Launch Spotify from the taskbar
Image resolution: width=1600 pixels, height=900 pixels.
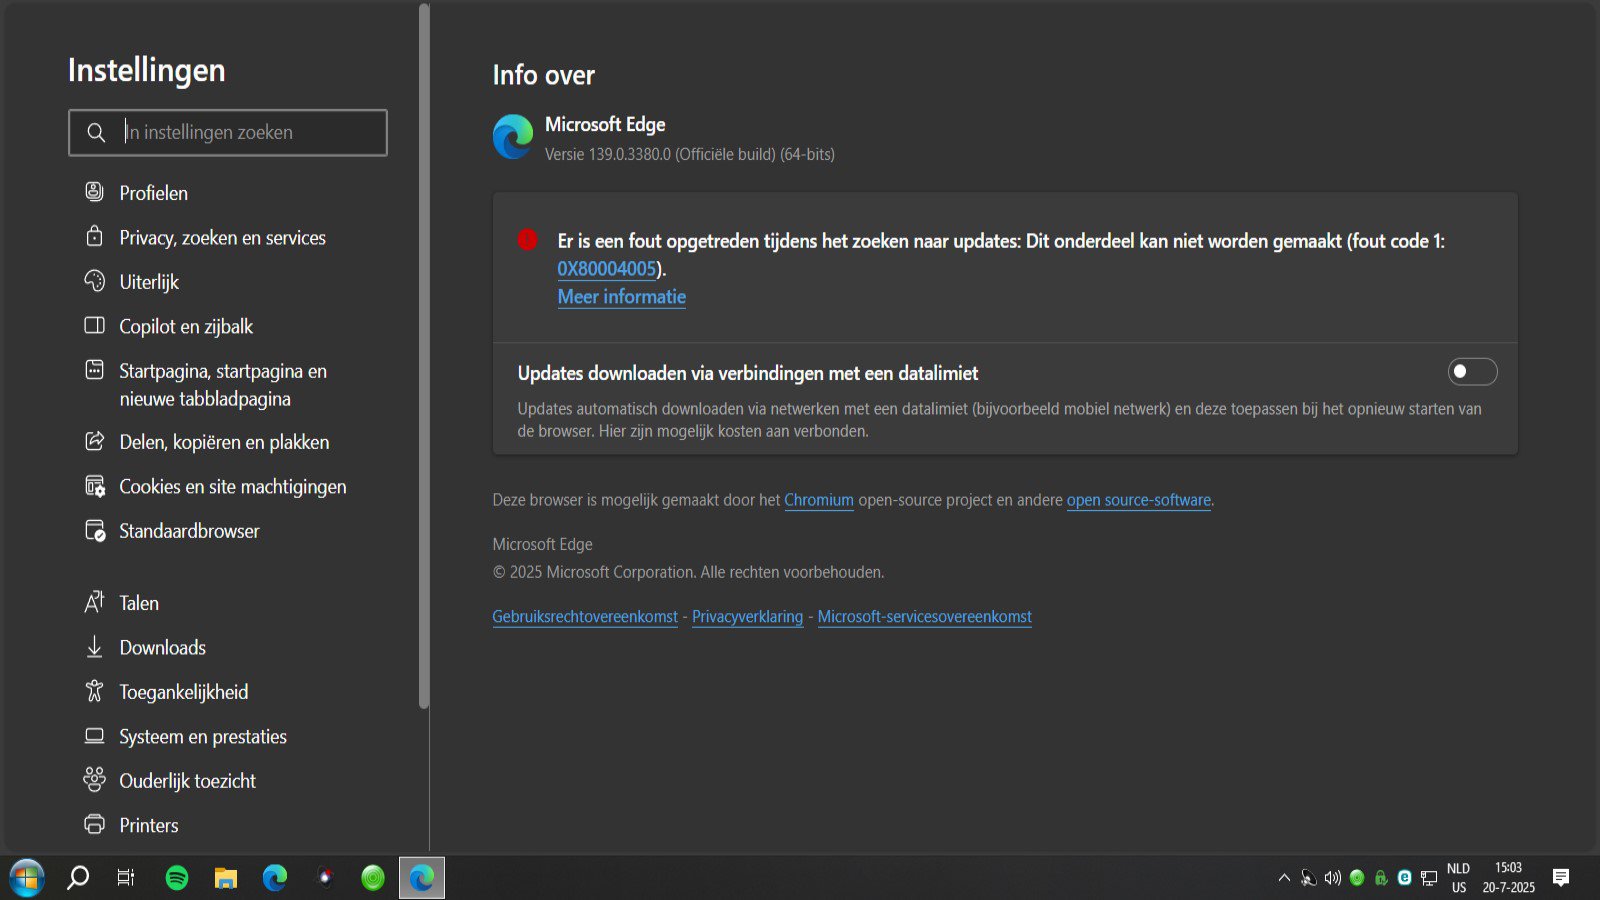click(x=177, y=878)
